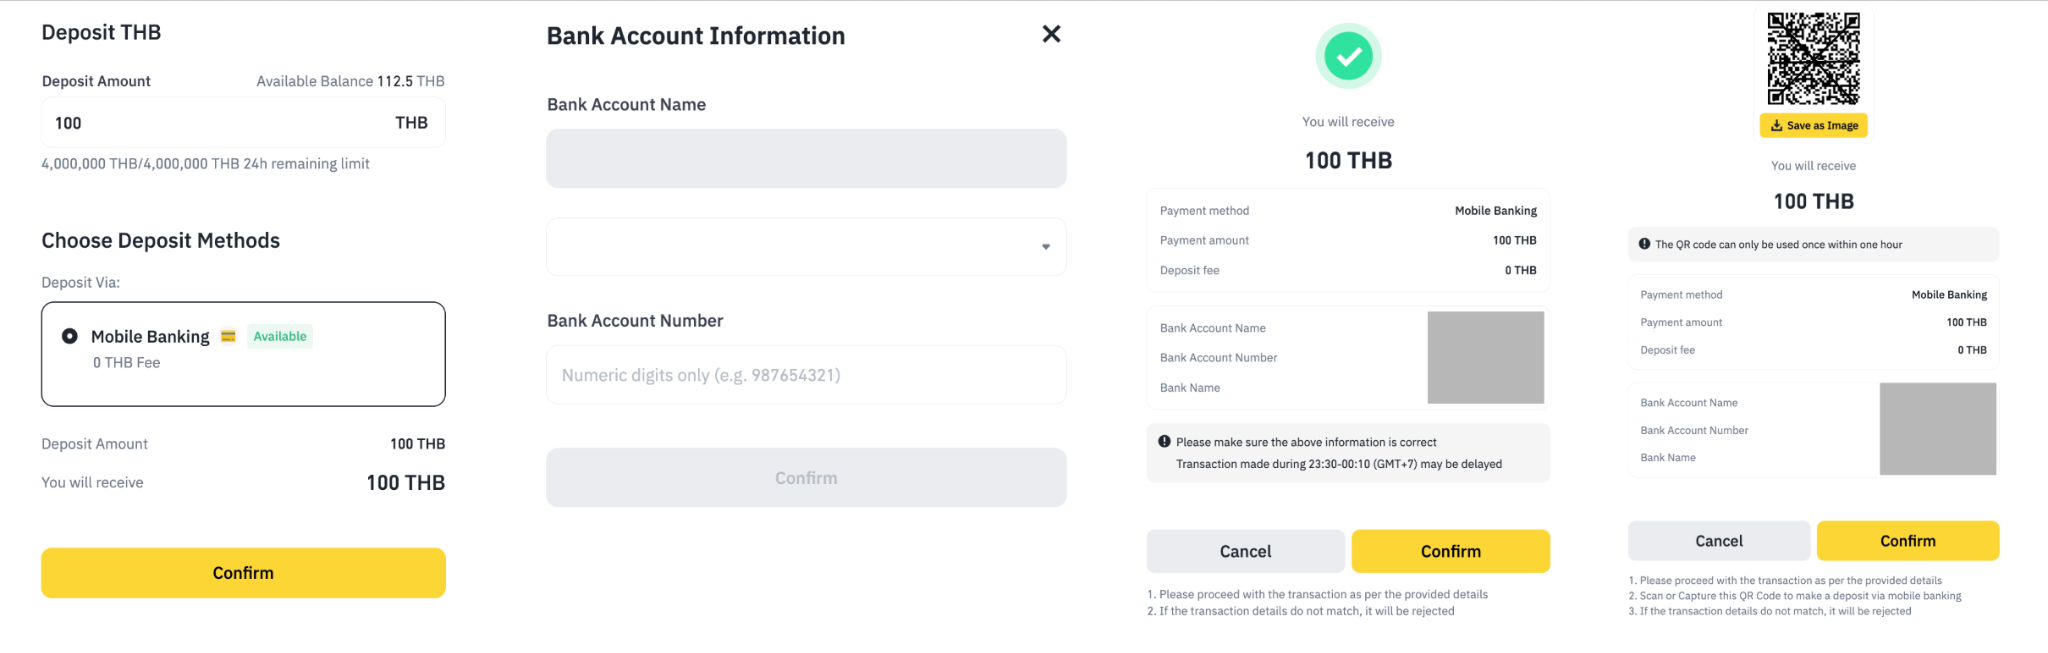Confirm the QR code deposit

[1907, 541]
